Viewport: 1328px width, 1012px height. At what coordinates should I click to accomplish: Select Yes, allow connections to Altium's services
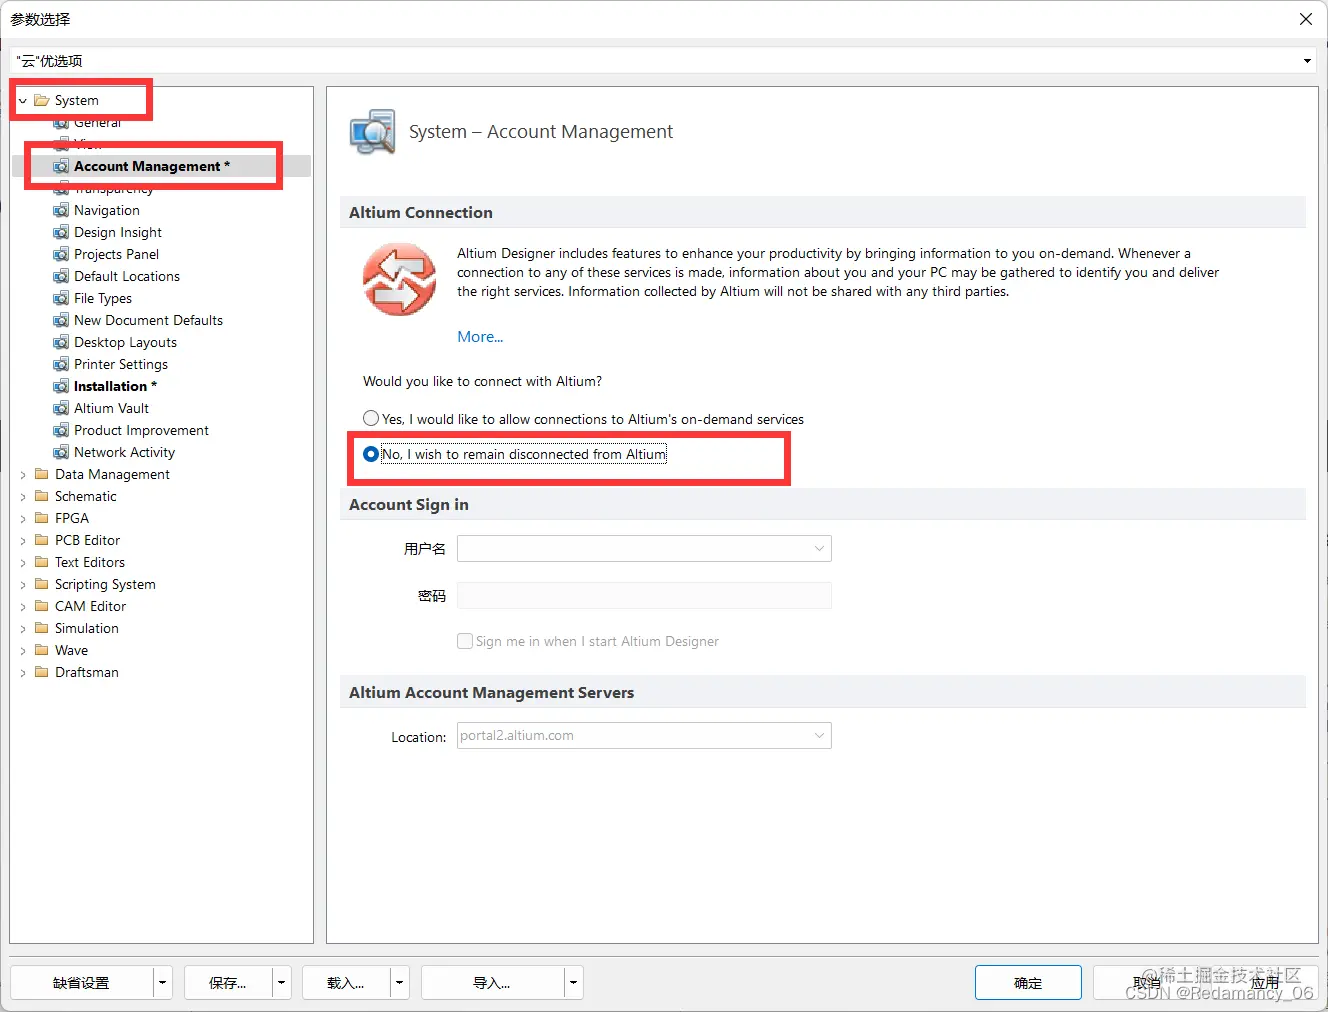point(371,418)
